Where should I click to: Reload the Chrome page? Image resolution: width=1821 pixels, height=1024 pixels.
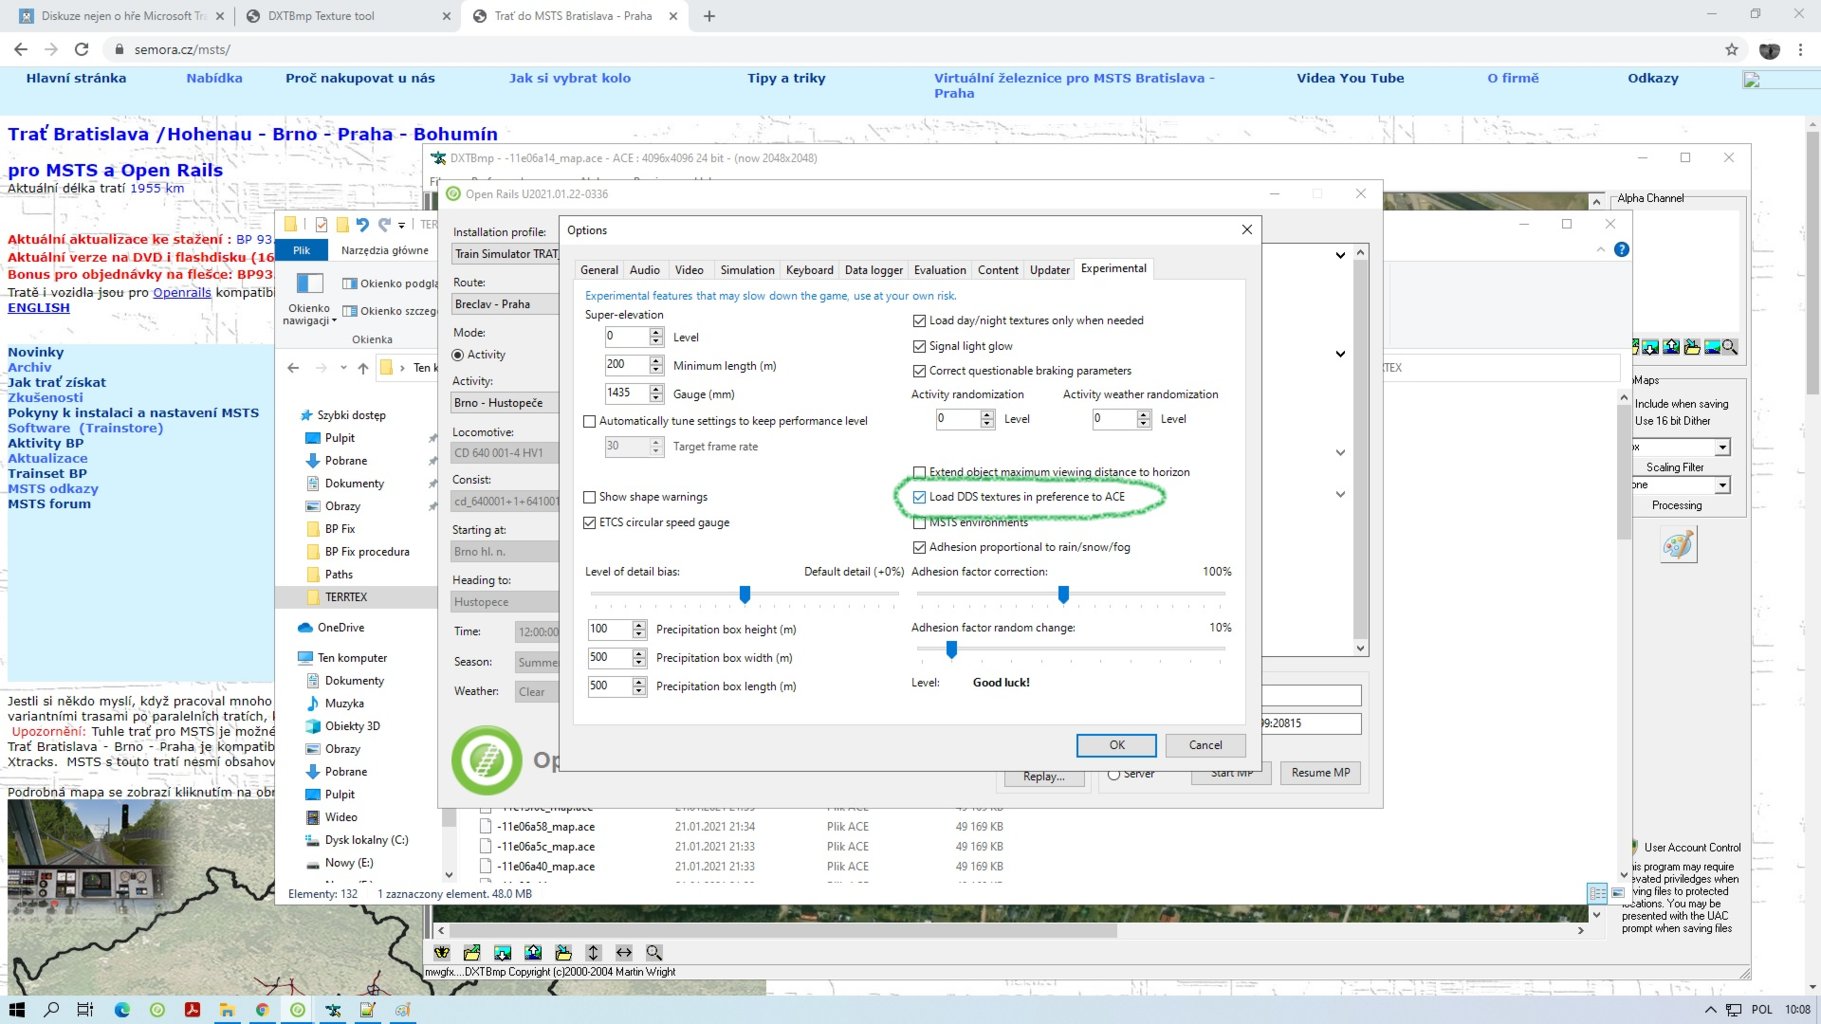point(82,49)
